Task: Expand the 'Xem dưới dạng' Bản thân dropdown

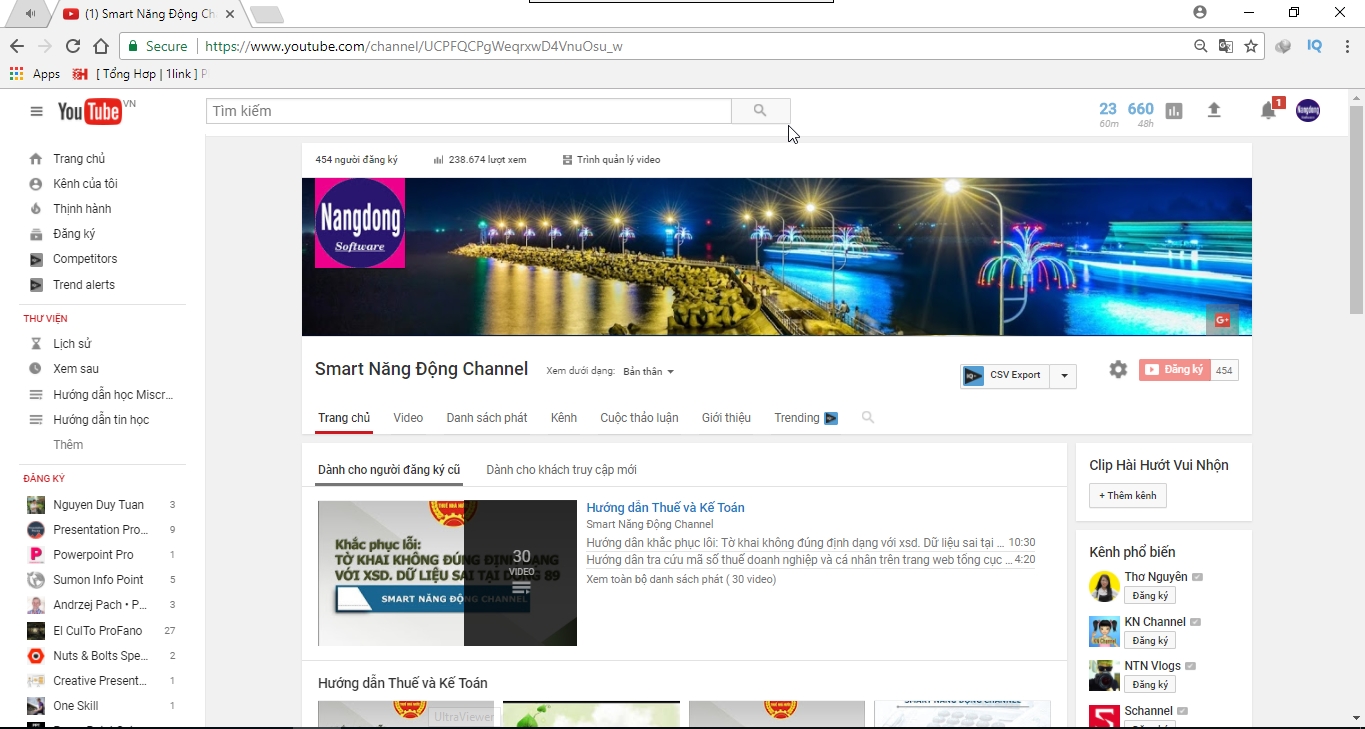Action: [x=648, y=372]
